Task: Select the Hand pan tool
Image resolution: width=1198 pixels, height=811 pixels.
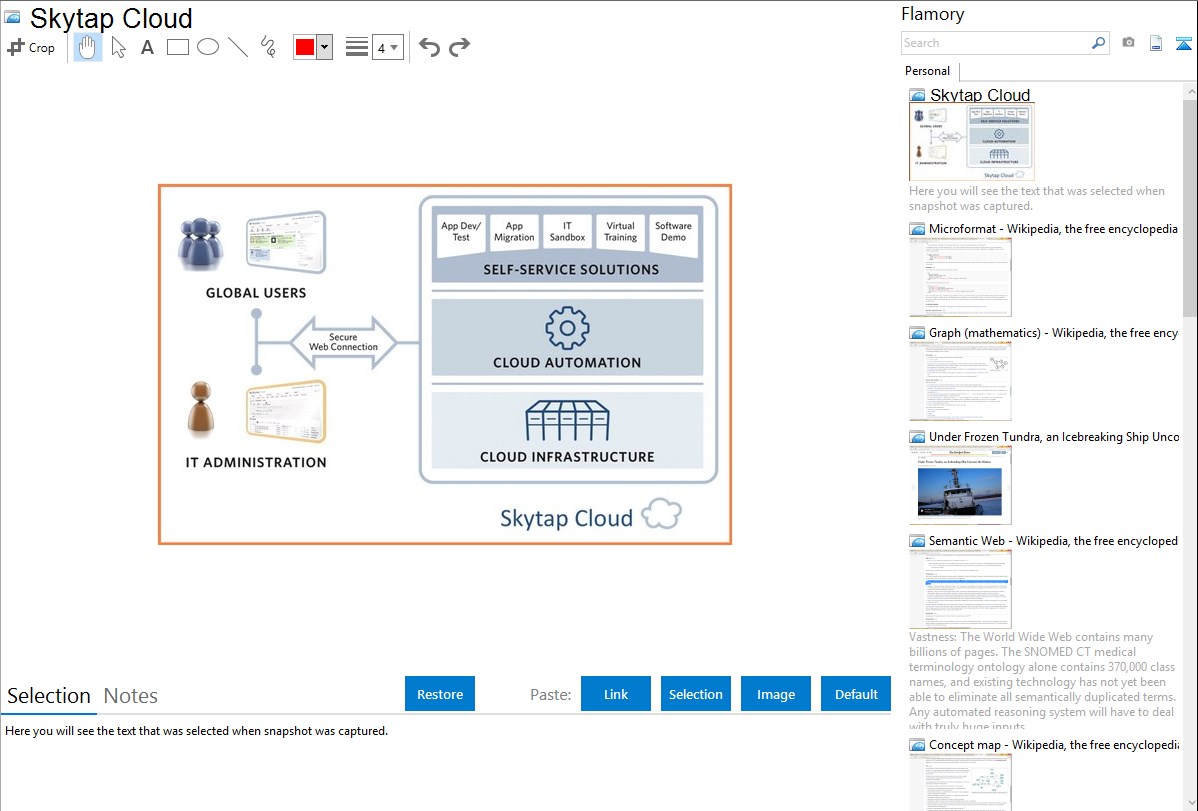Action: tap(87, 47)
